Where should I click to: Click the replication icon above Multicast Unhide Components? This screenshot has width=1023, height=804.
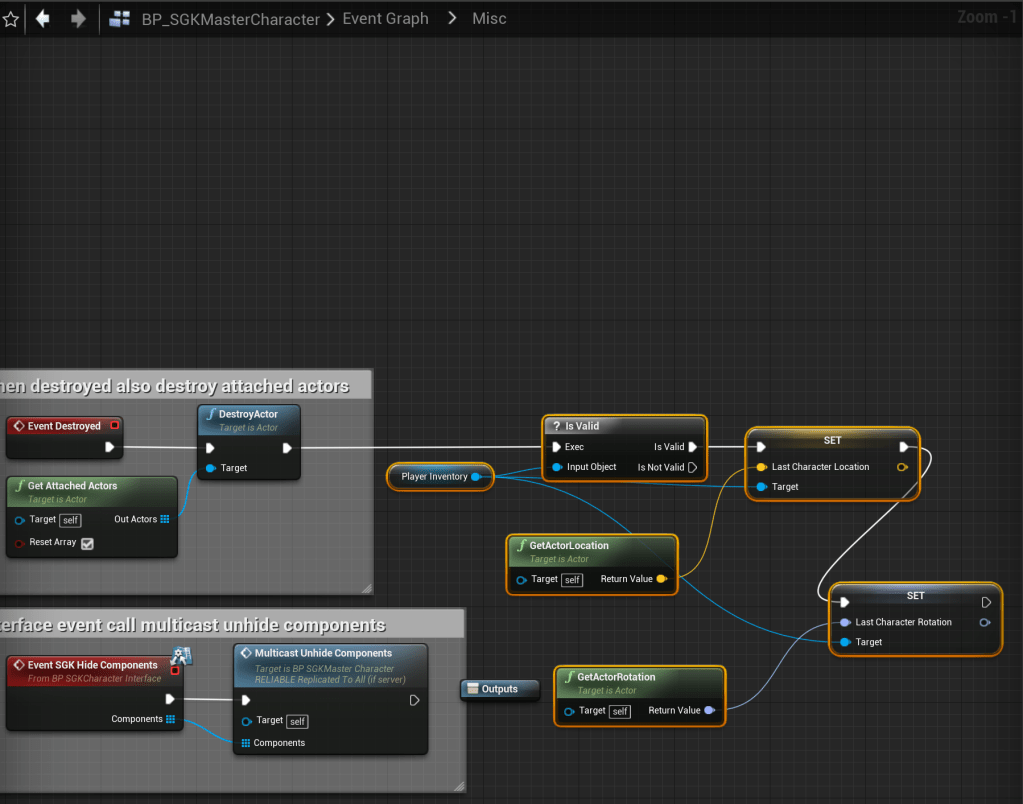pyautogui.click(x=181, y=656)
